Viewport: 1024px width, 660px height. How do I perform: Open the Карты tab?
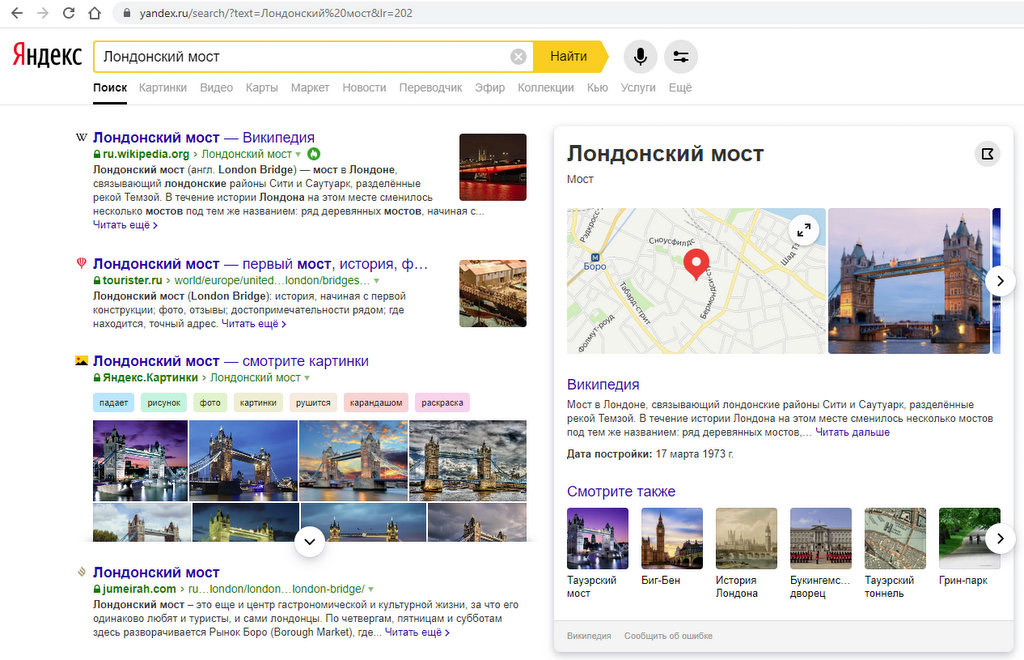(x=261, y=88)
